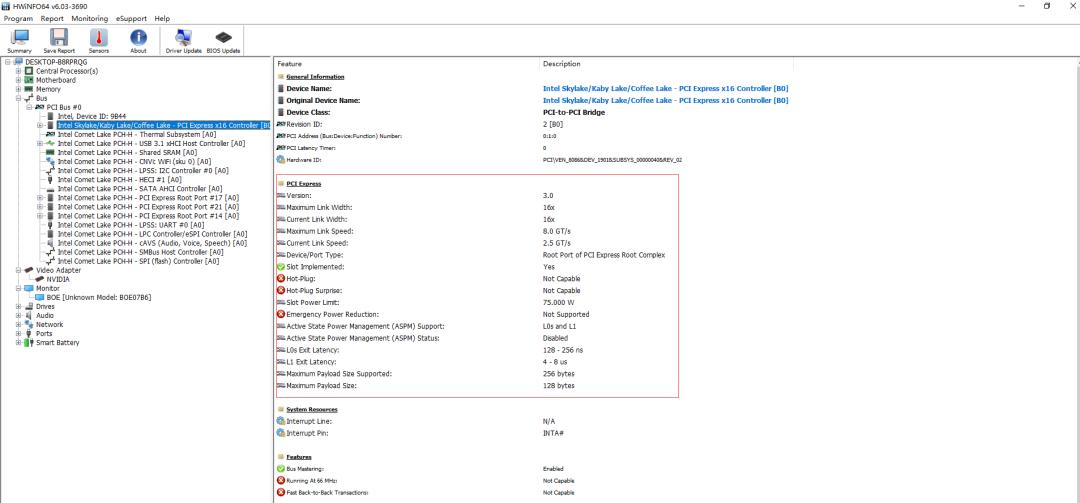
Task: Click the Video Adapter card icon
Action: point(29,270)
